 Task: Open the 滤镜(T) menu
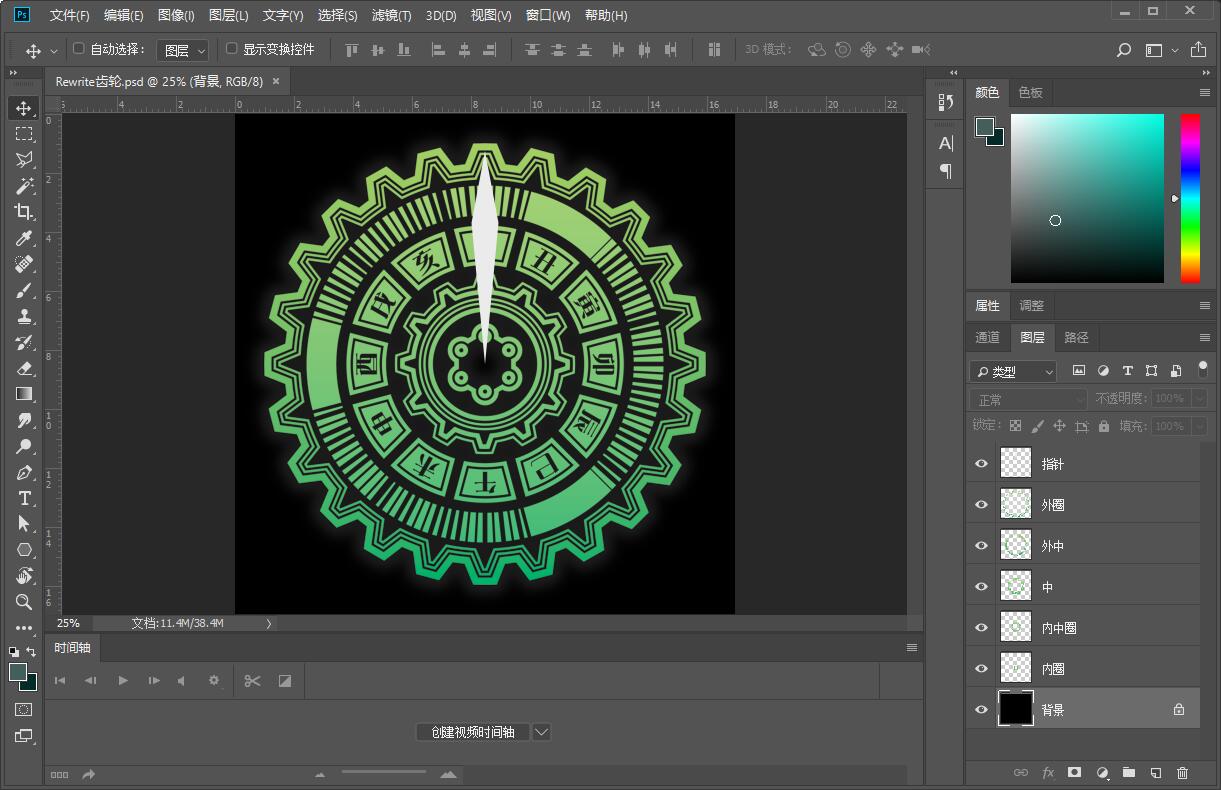coord(391,15)
